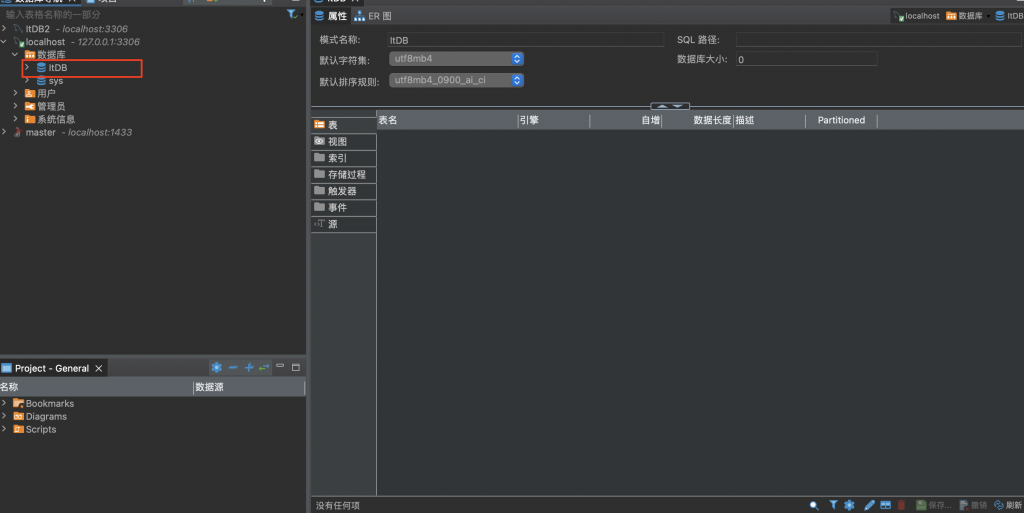1024x513 pixels.
Task: Sort by the Partitioned column header
Action: (x=841, y=120)
